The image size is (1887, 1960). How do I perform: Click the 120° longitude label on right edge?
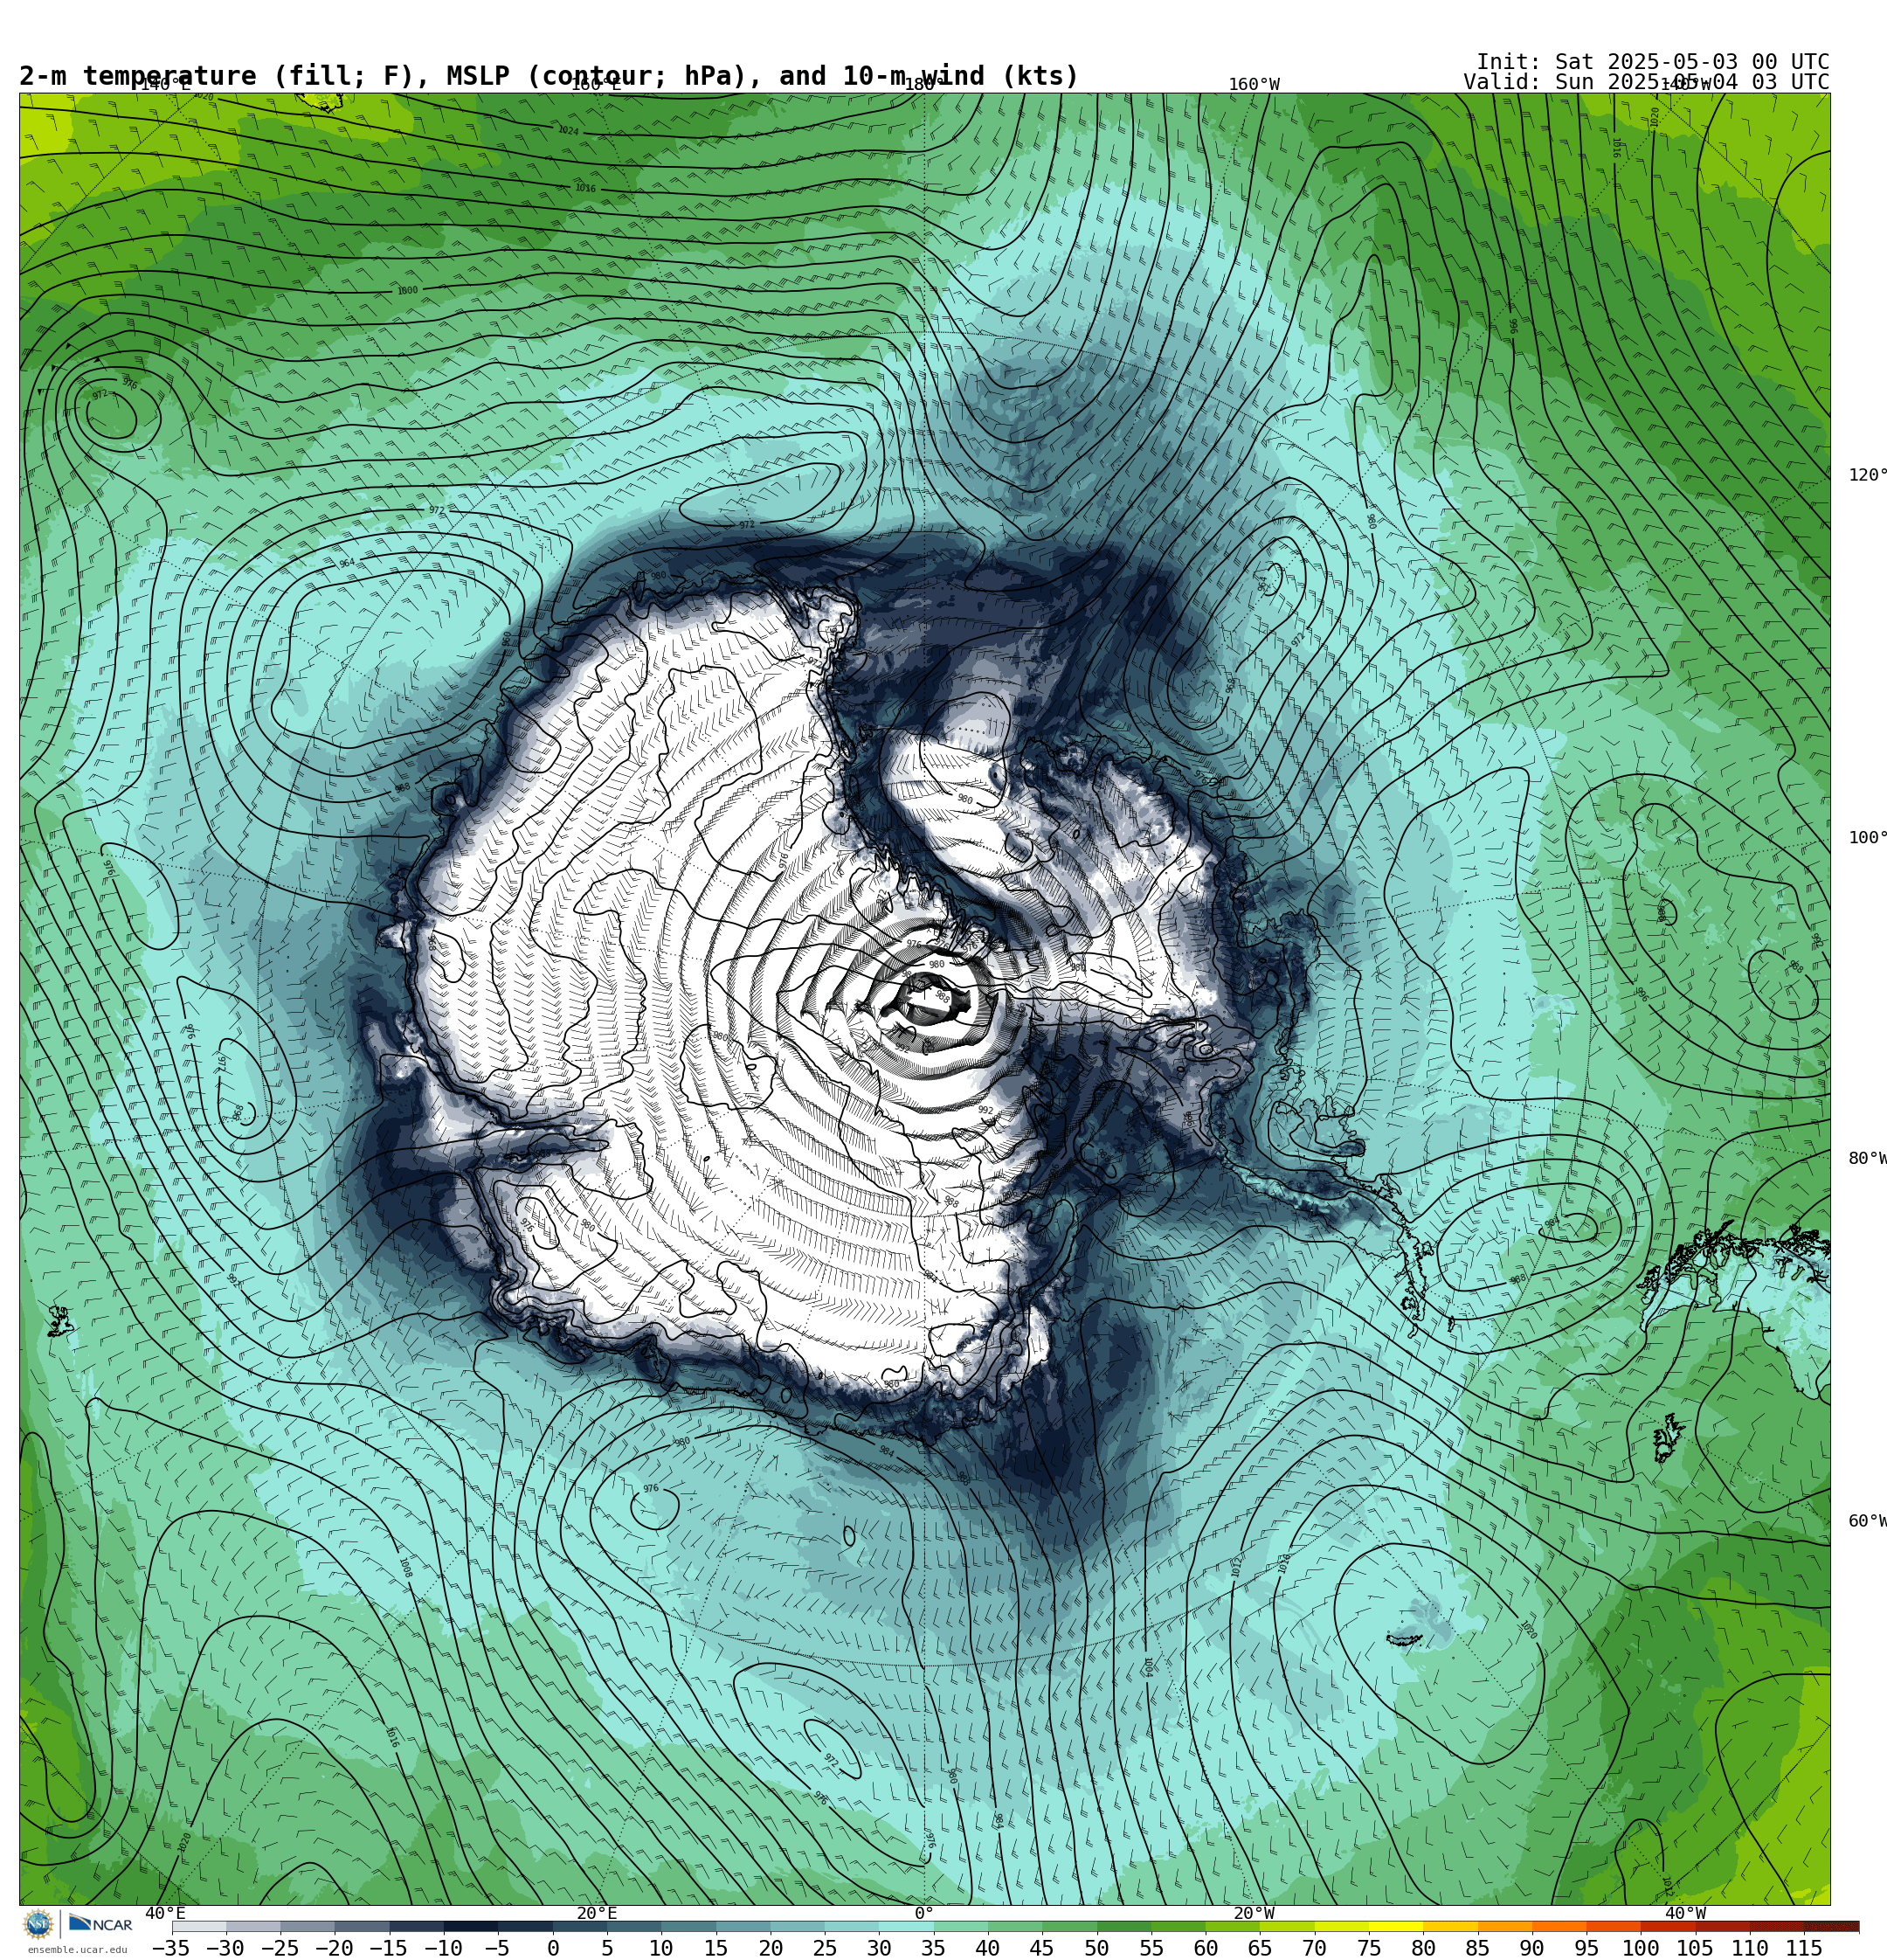(x=1867, y=475)
